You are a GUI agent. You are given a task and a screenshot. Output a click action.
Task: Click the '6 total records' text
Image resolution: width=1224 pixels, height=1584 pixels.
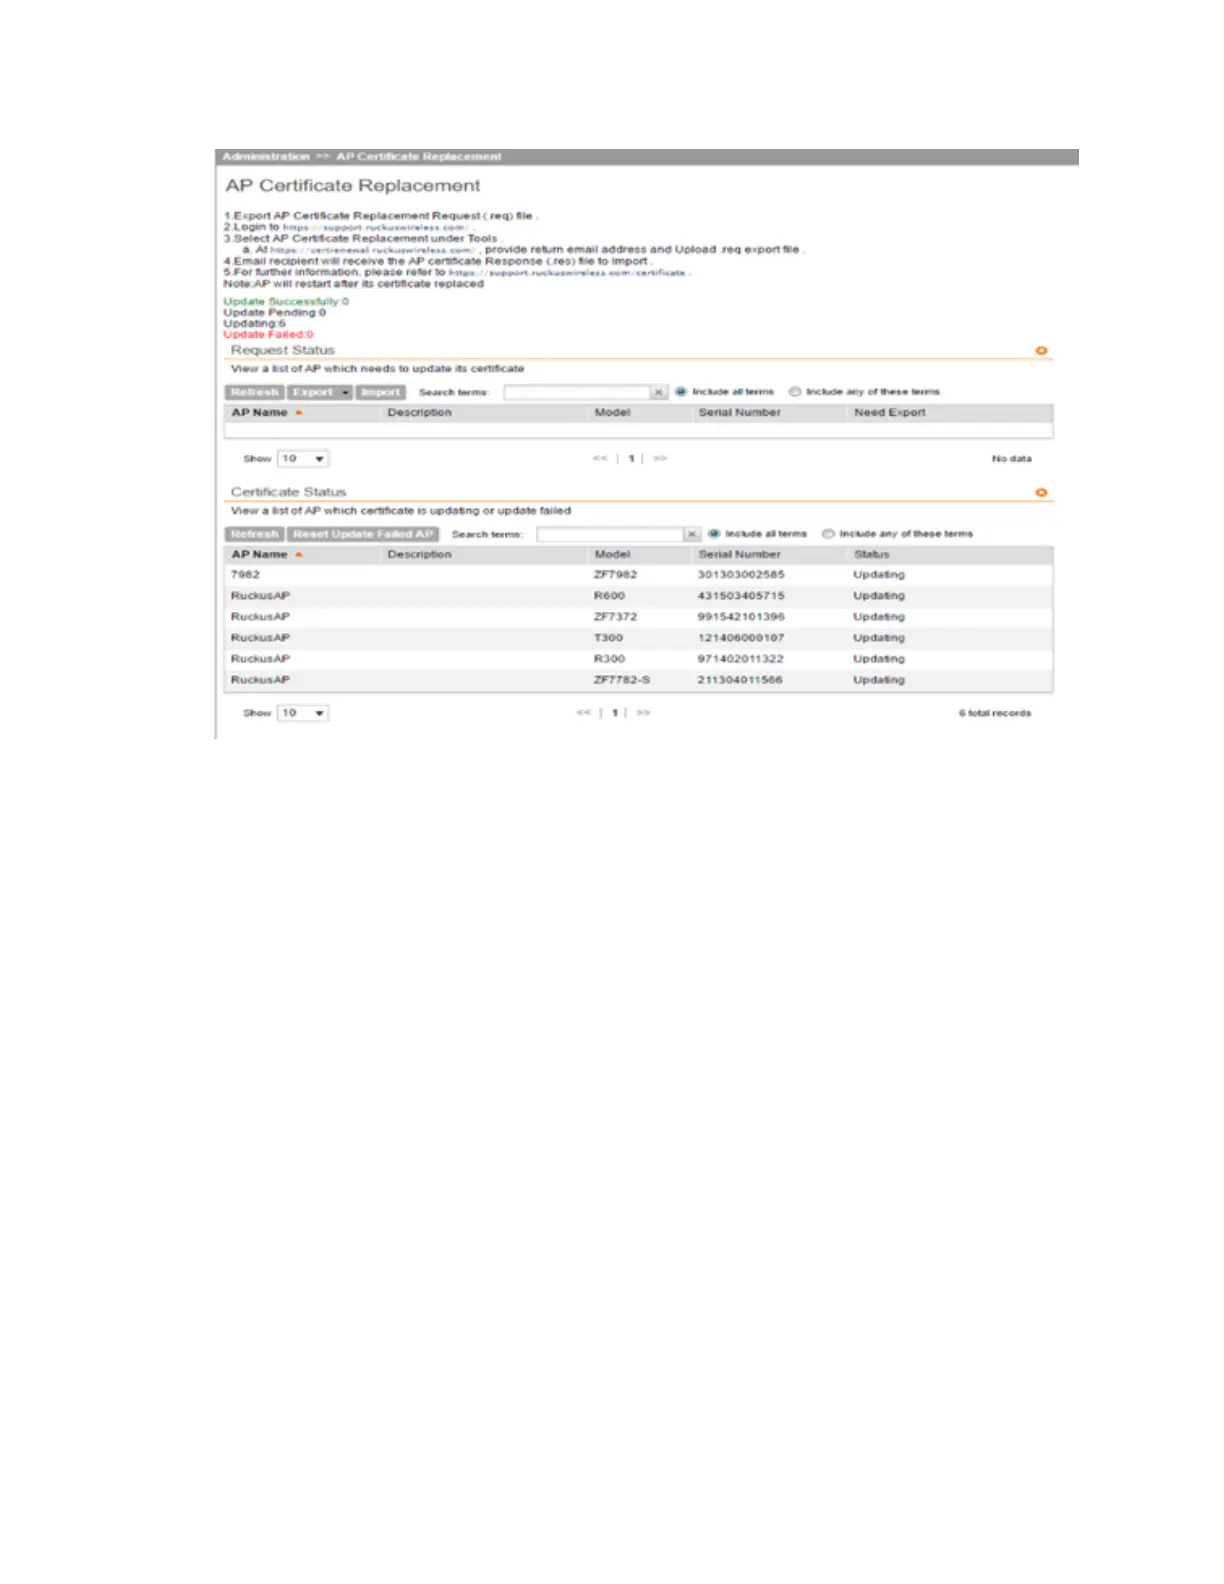coord(995,713)
